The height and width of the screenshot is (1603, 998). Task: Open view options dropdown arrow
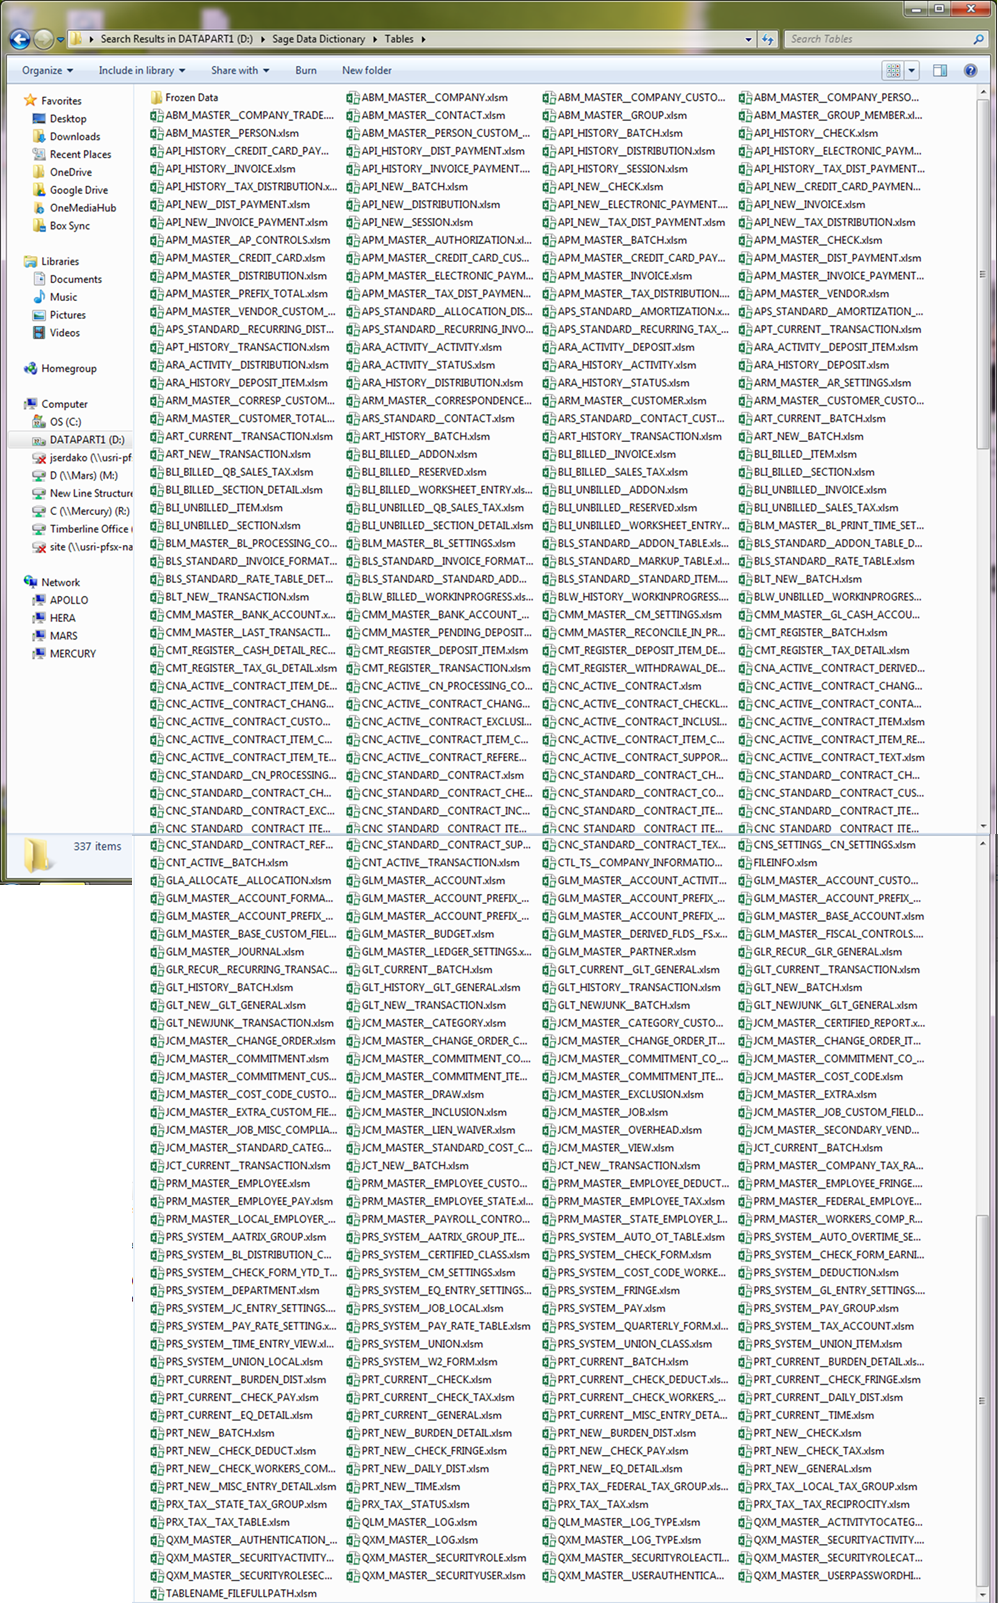[x=911, y=70]
